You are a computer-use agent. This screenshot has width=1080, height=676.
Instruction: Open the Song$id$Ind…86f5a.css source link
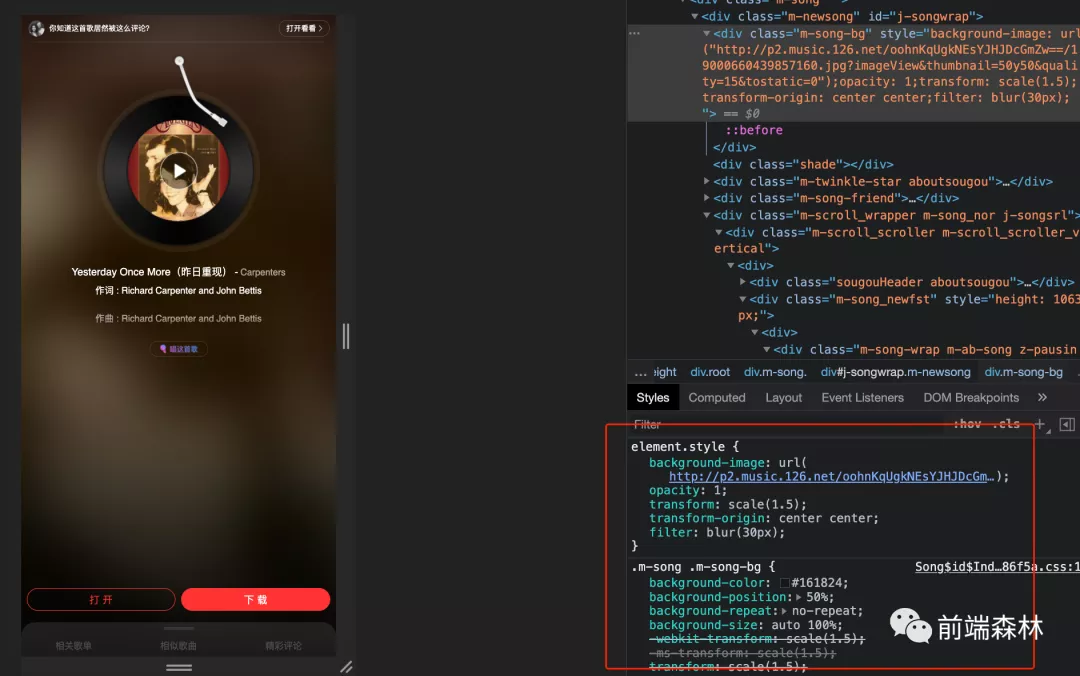coord(997,567)
